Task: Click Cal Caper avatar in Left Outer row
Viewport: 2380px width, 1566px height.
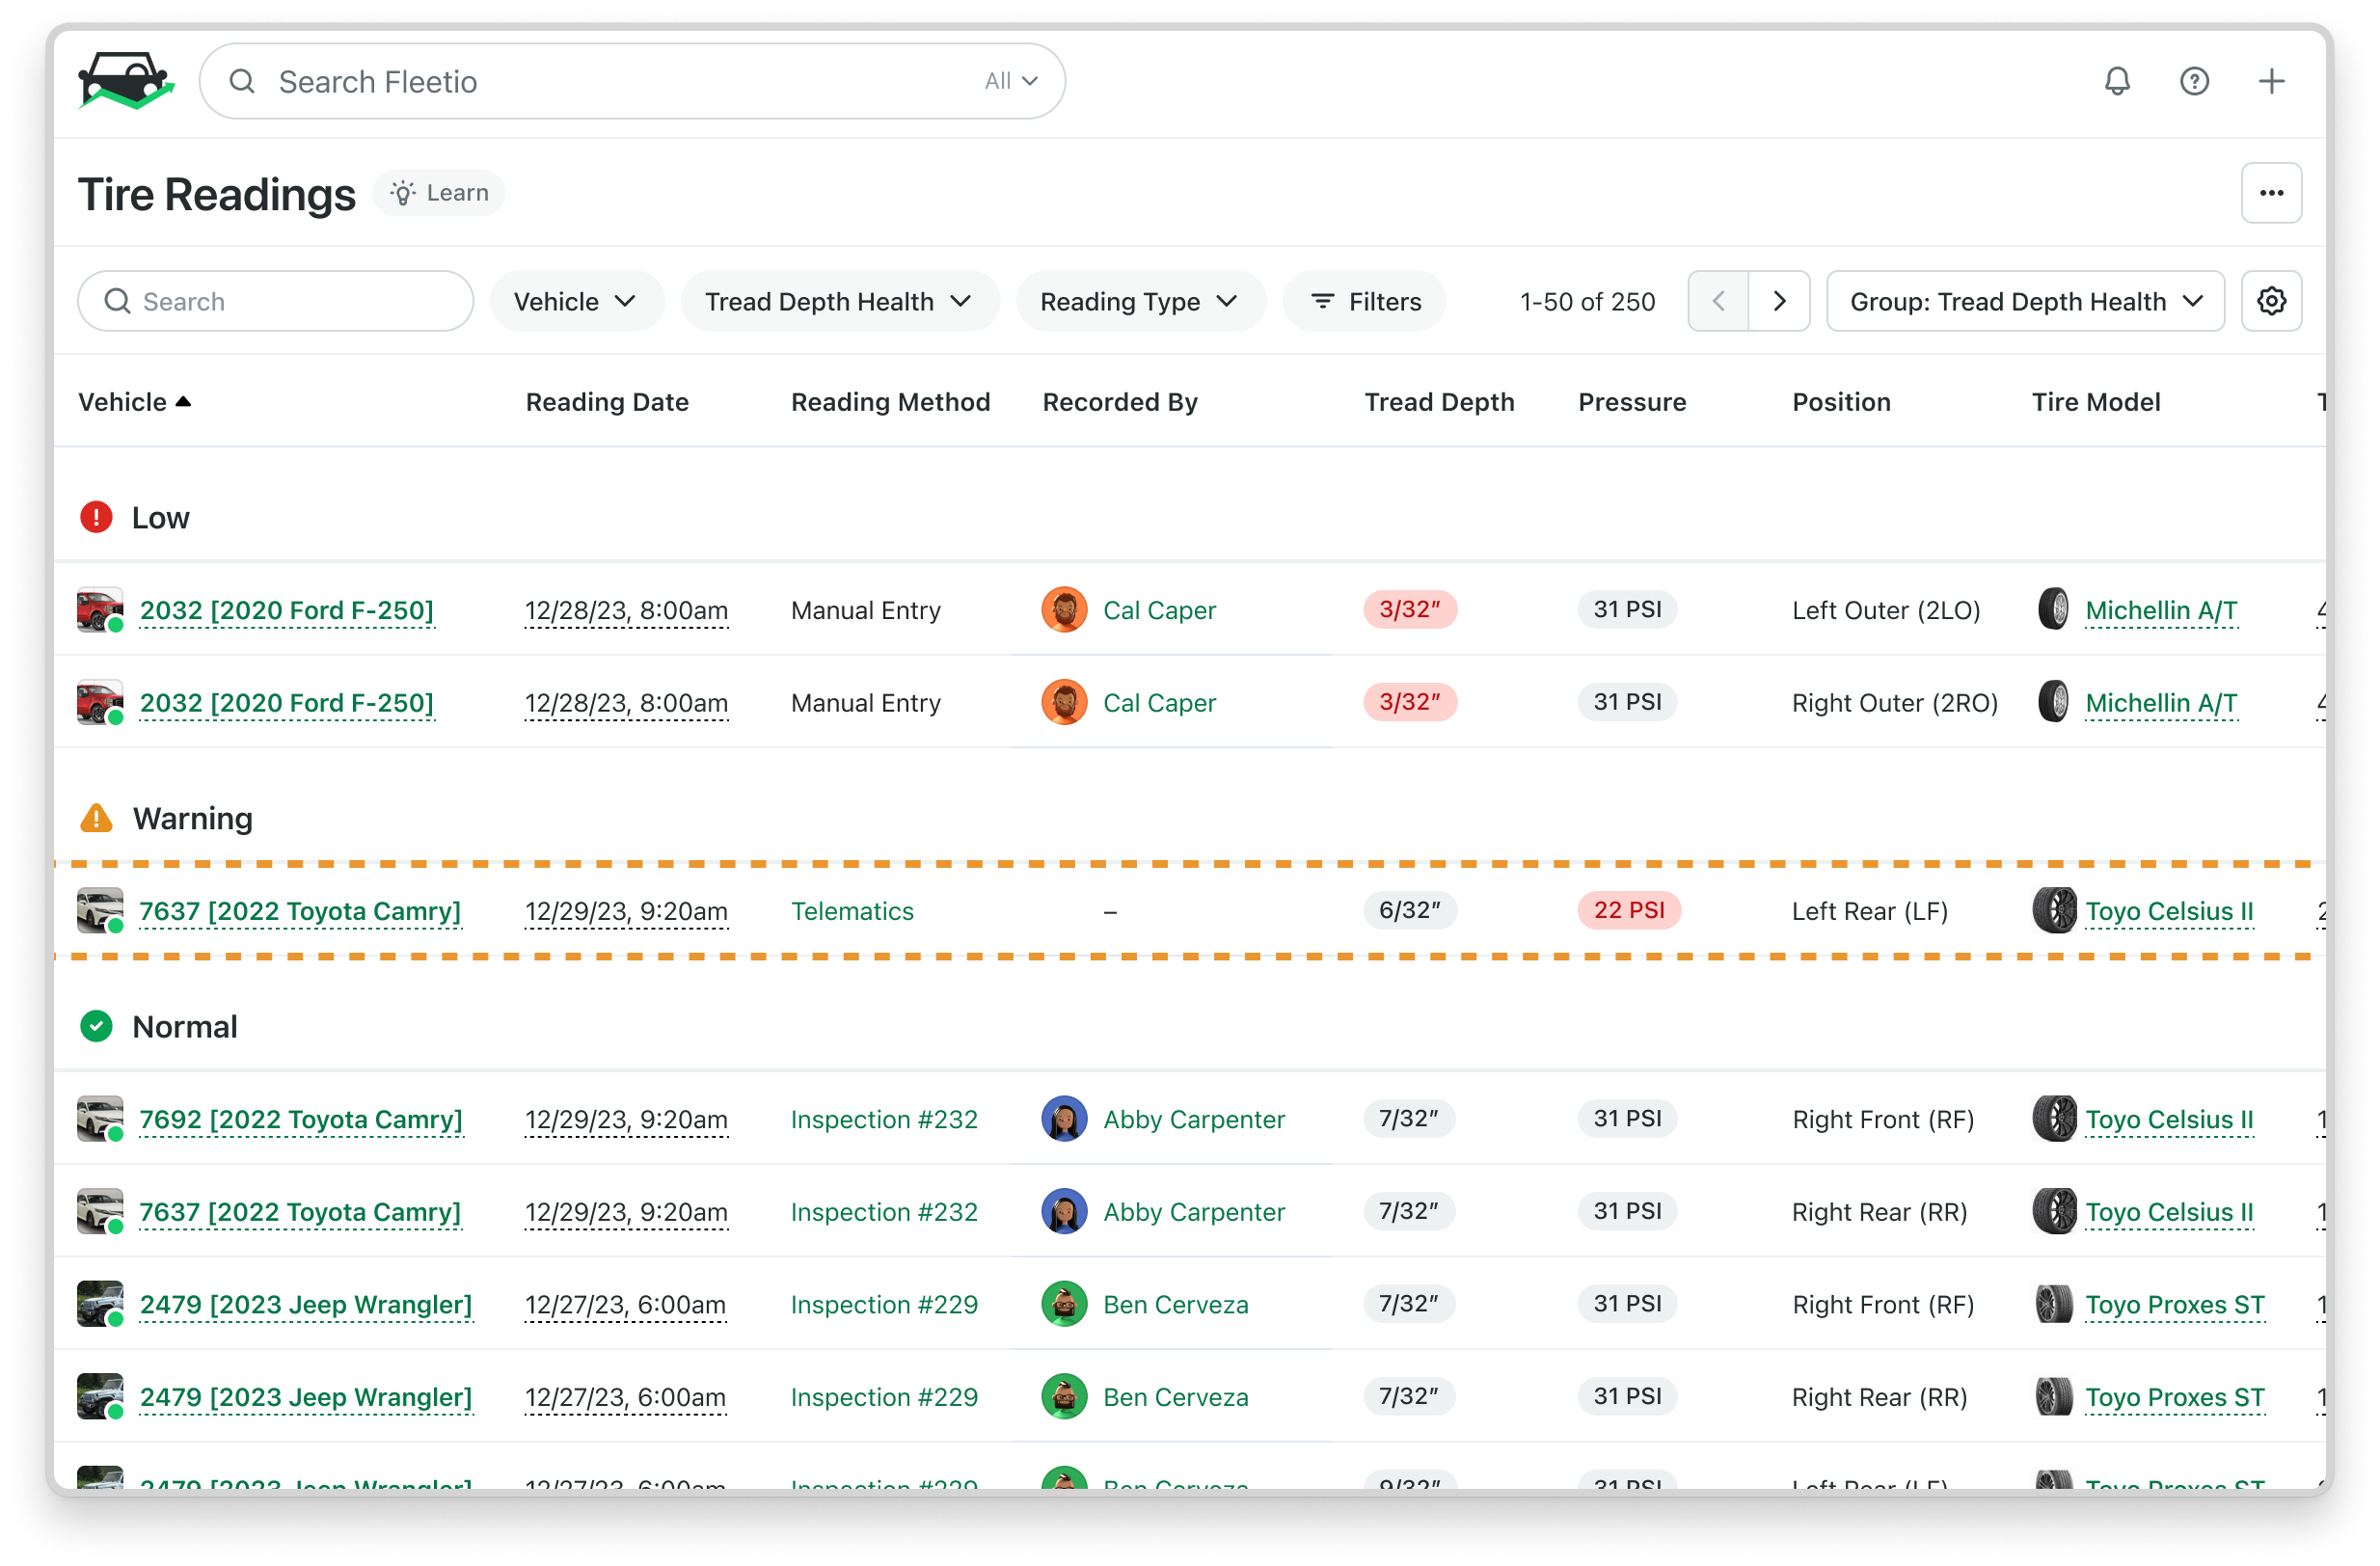Action: click(1064, 610)
